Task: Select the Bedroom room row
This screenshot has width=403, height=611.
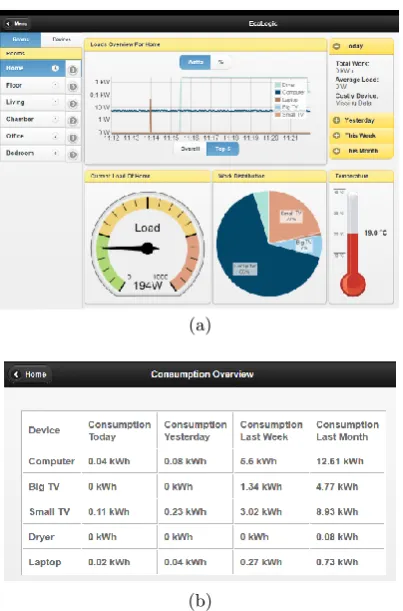Action: [x=32, y=153]
